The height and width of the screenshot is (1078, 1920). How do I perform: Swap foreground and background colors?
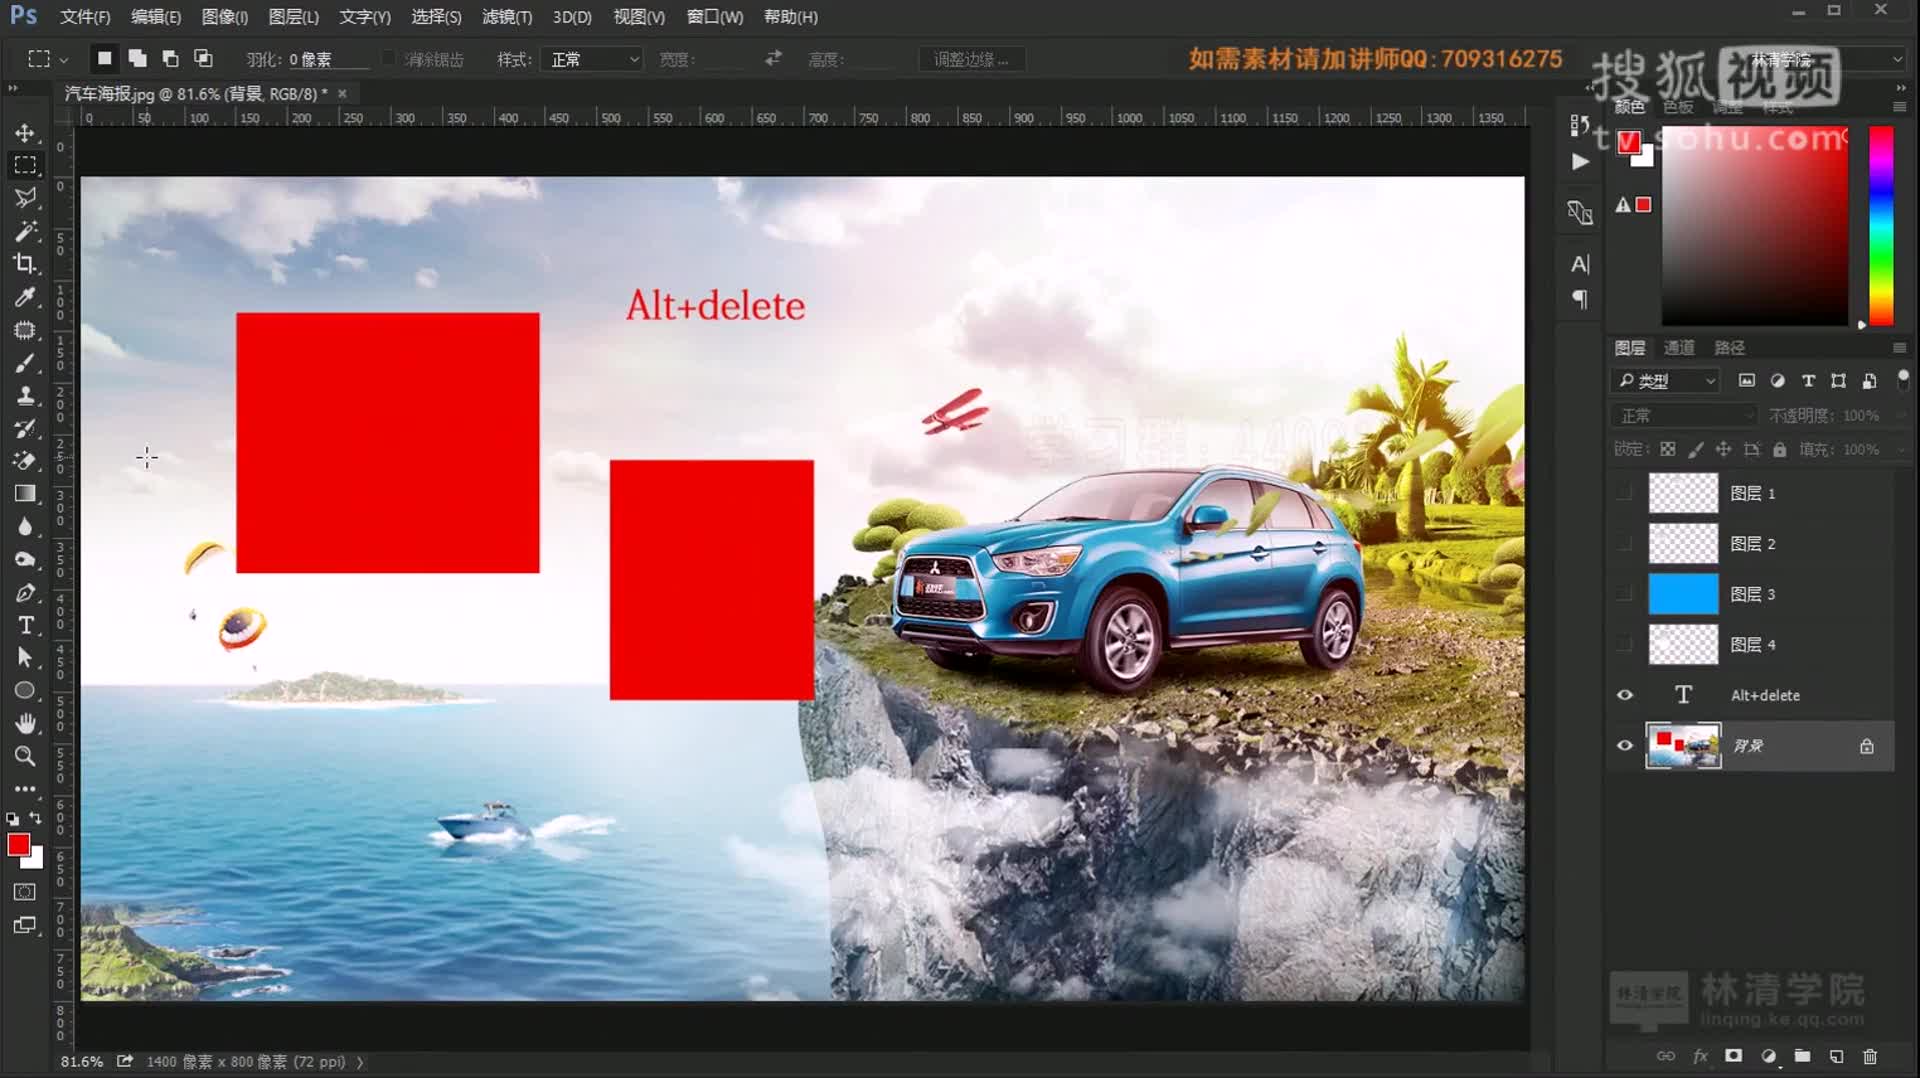36,819
